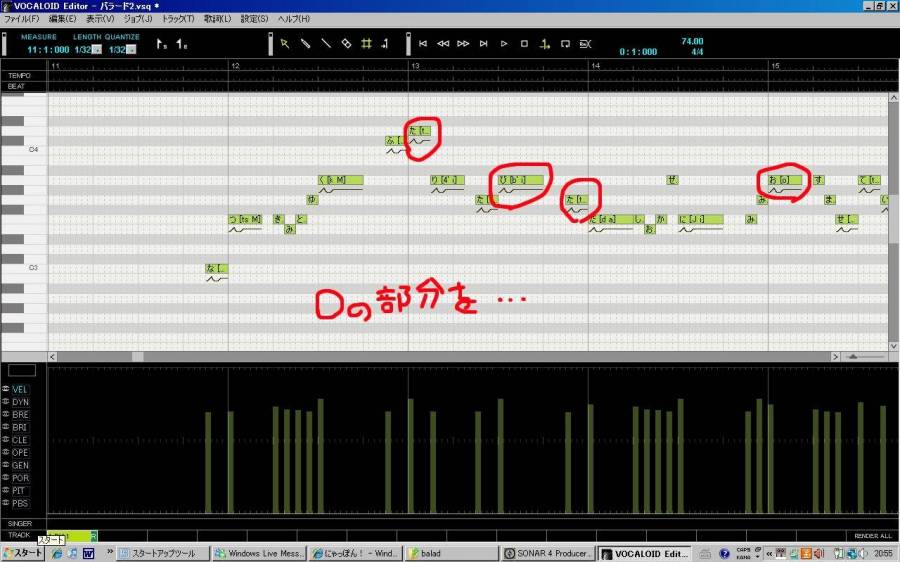900x562 pixels.
Task: Open スタートアップツール taskbar button
Action: tap(163, 553)
